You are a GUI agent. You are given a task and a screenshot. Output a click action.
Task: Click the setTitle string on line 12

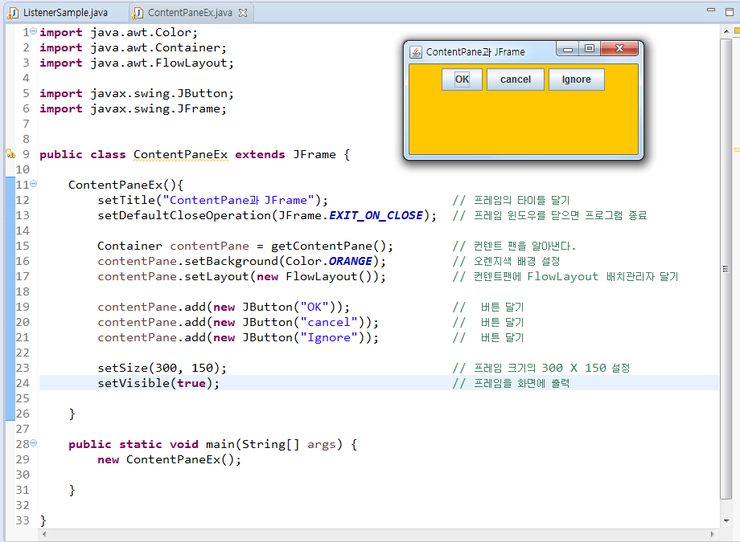238,200
